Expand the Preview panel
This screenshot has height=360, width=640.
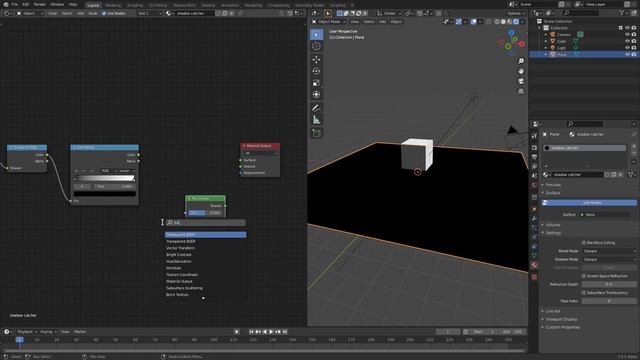[552, 185]
